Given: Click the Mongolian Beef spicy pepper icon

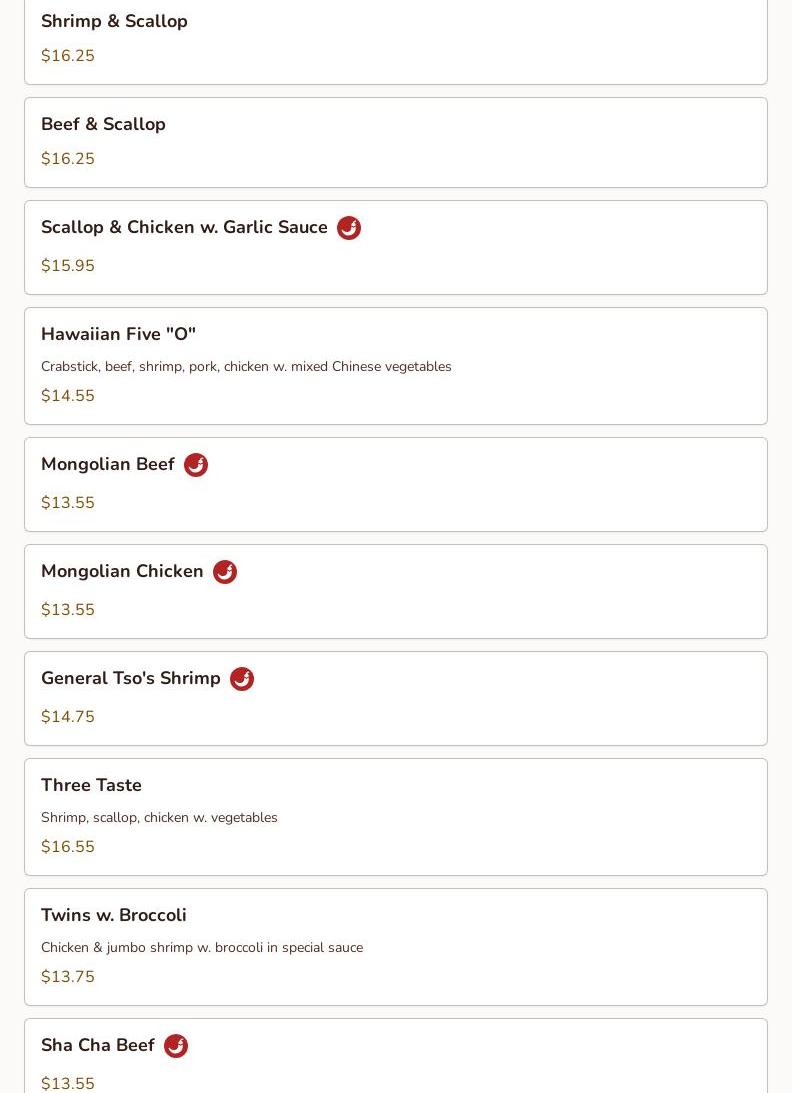Looking at the screenshot, I should (195, 465).
